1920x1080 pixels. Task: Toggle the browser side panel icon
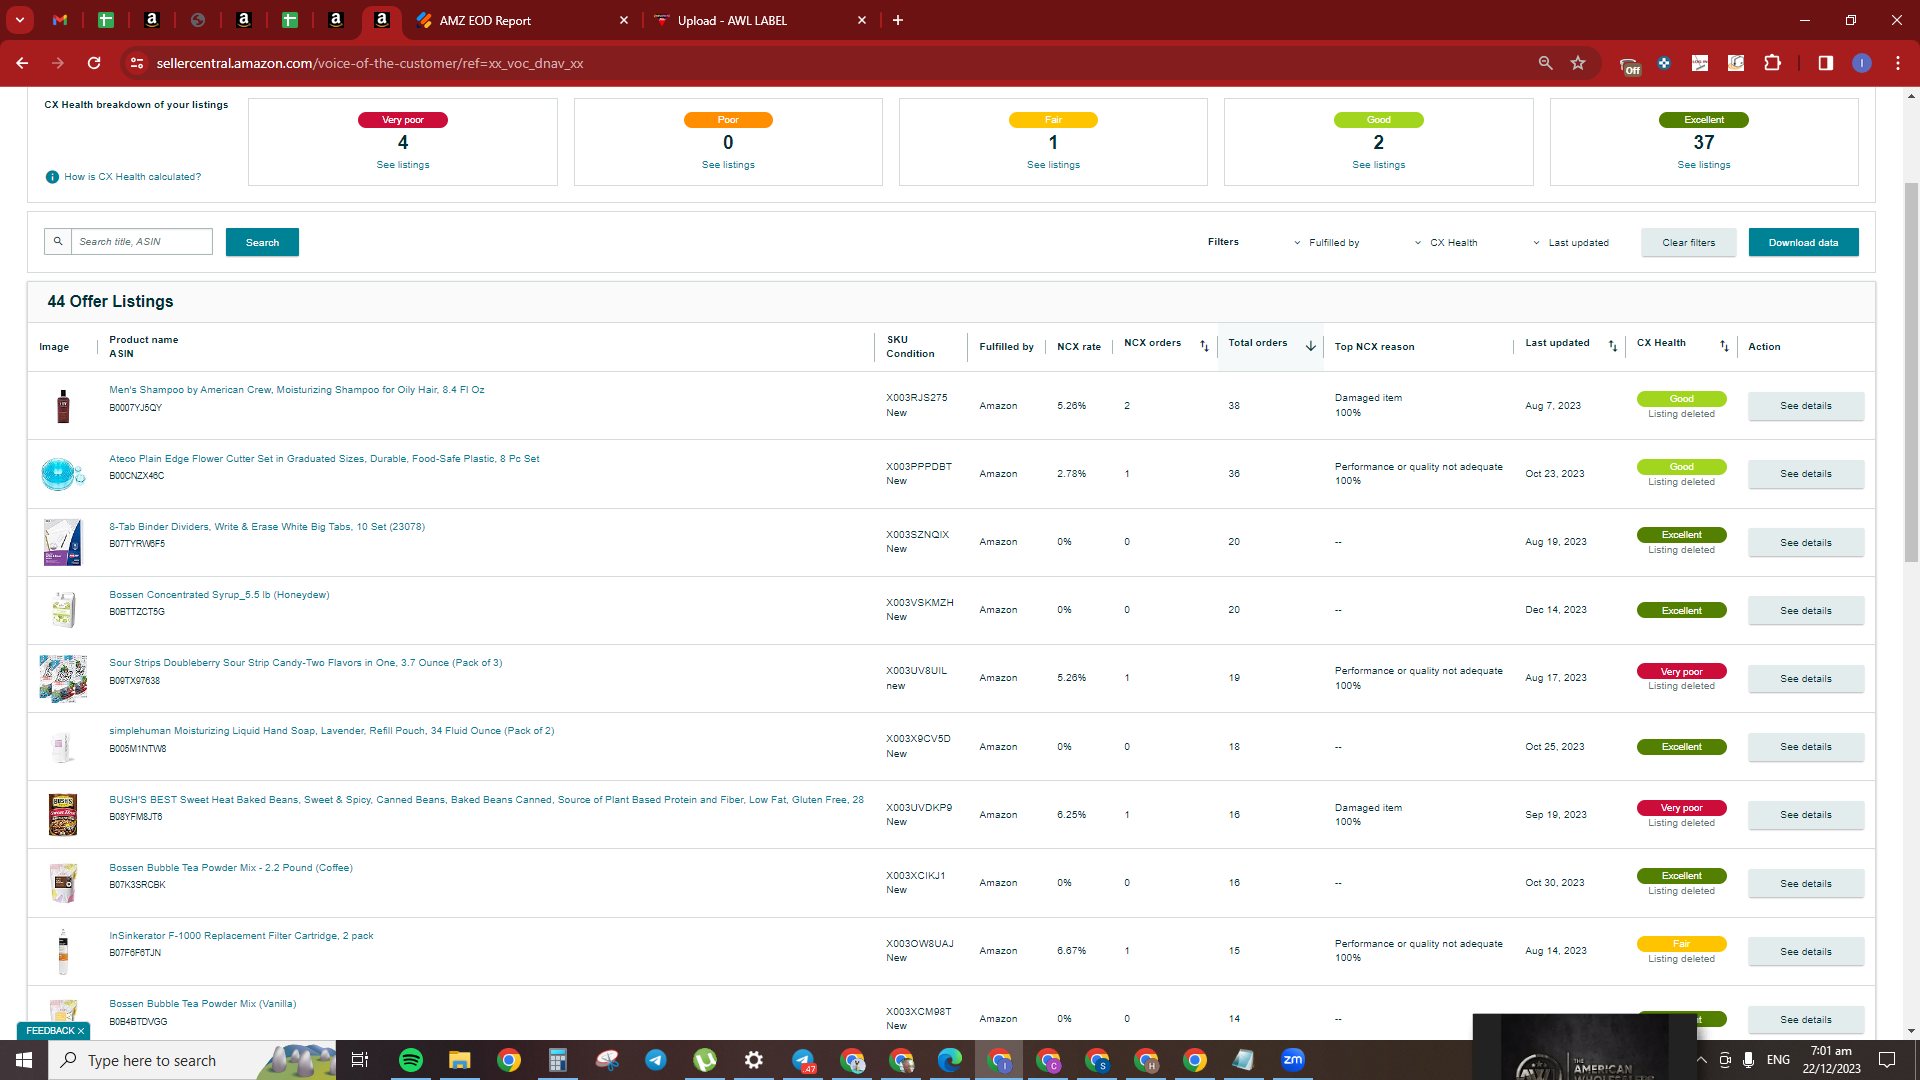coord(1826,63)
